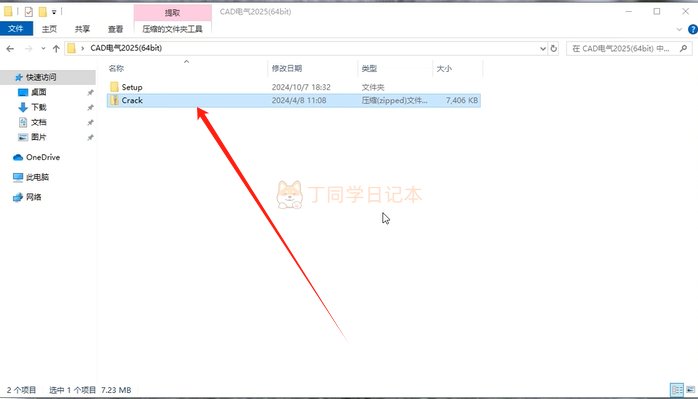698x399 pixels.
Task: Go back with the back arrow
Action: [x=10, y=49]
